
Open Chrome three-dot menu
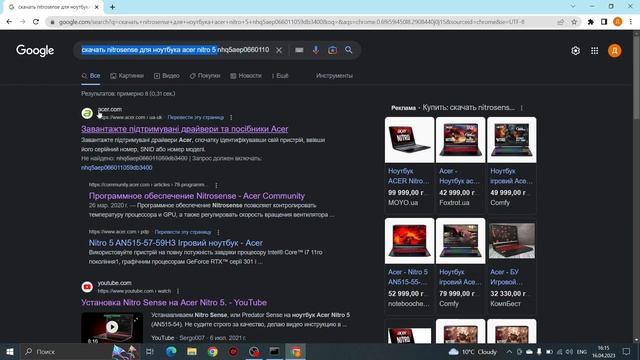pos(631,22)
